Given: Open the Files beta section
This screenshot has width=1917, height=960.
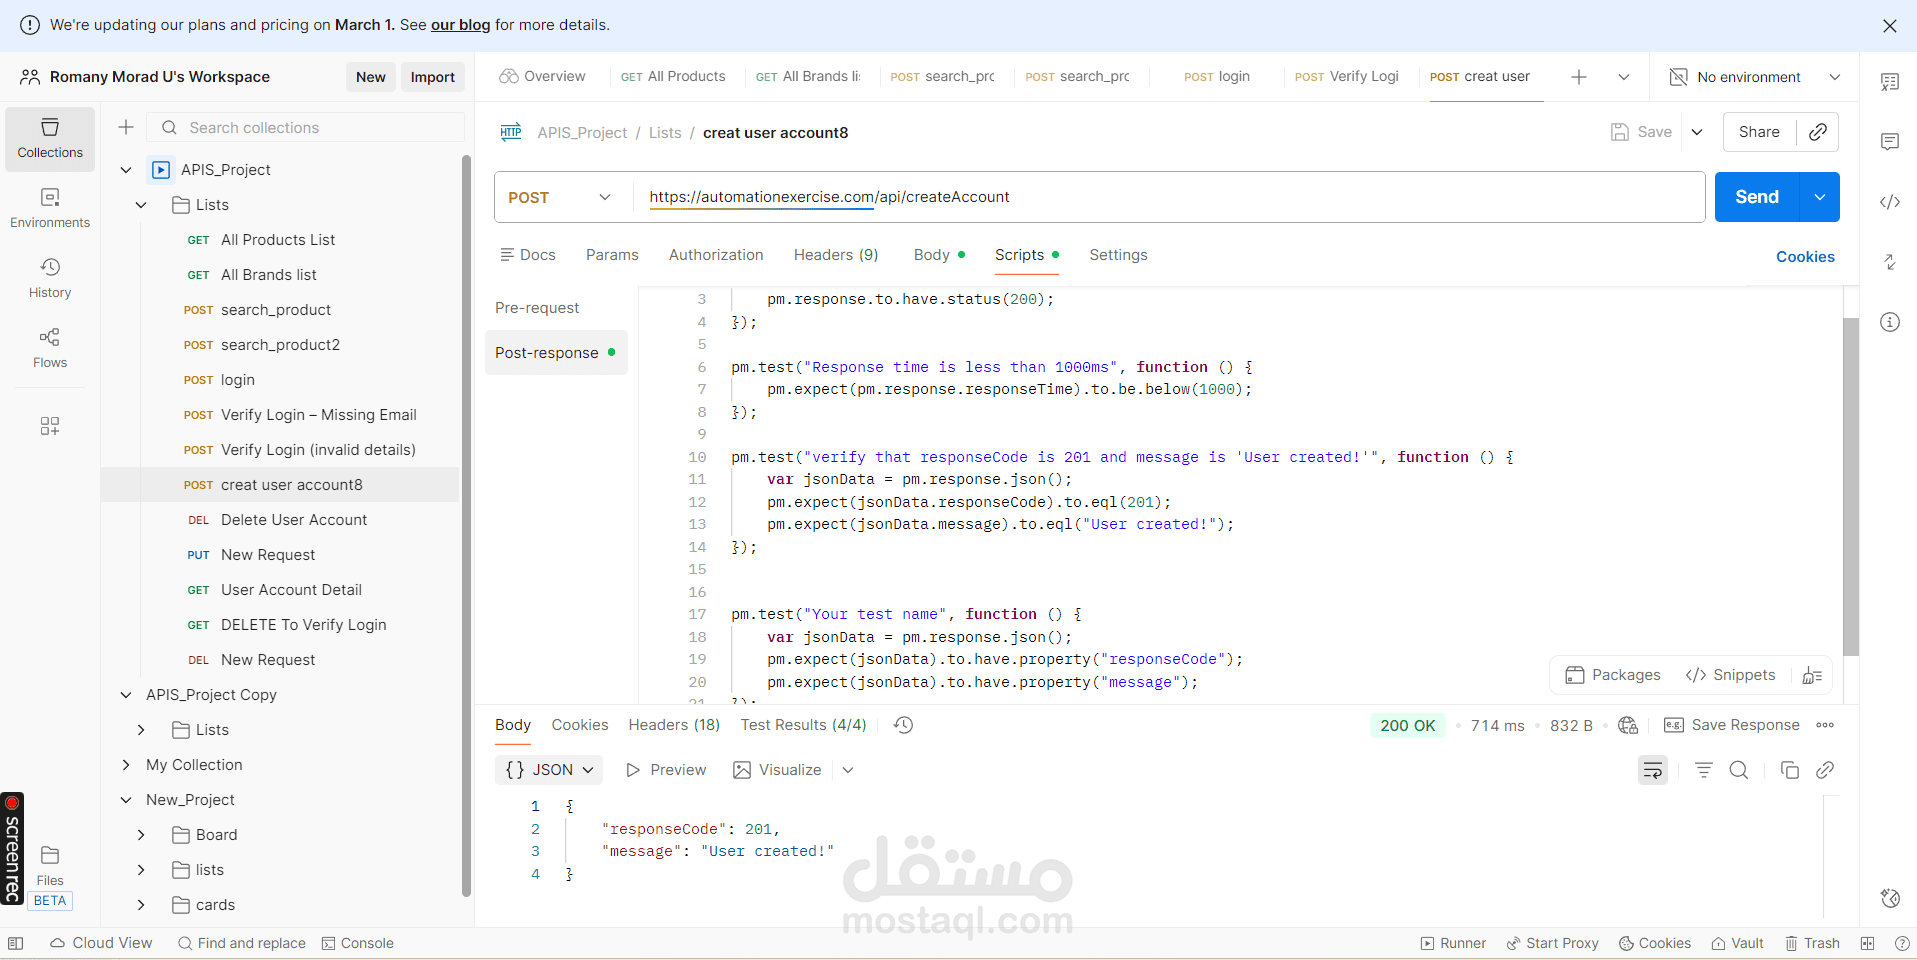Looking at the screenshot, I should pos(50,877).
